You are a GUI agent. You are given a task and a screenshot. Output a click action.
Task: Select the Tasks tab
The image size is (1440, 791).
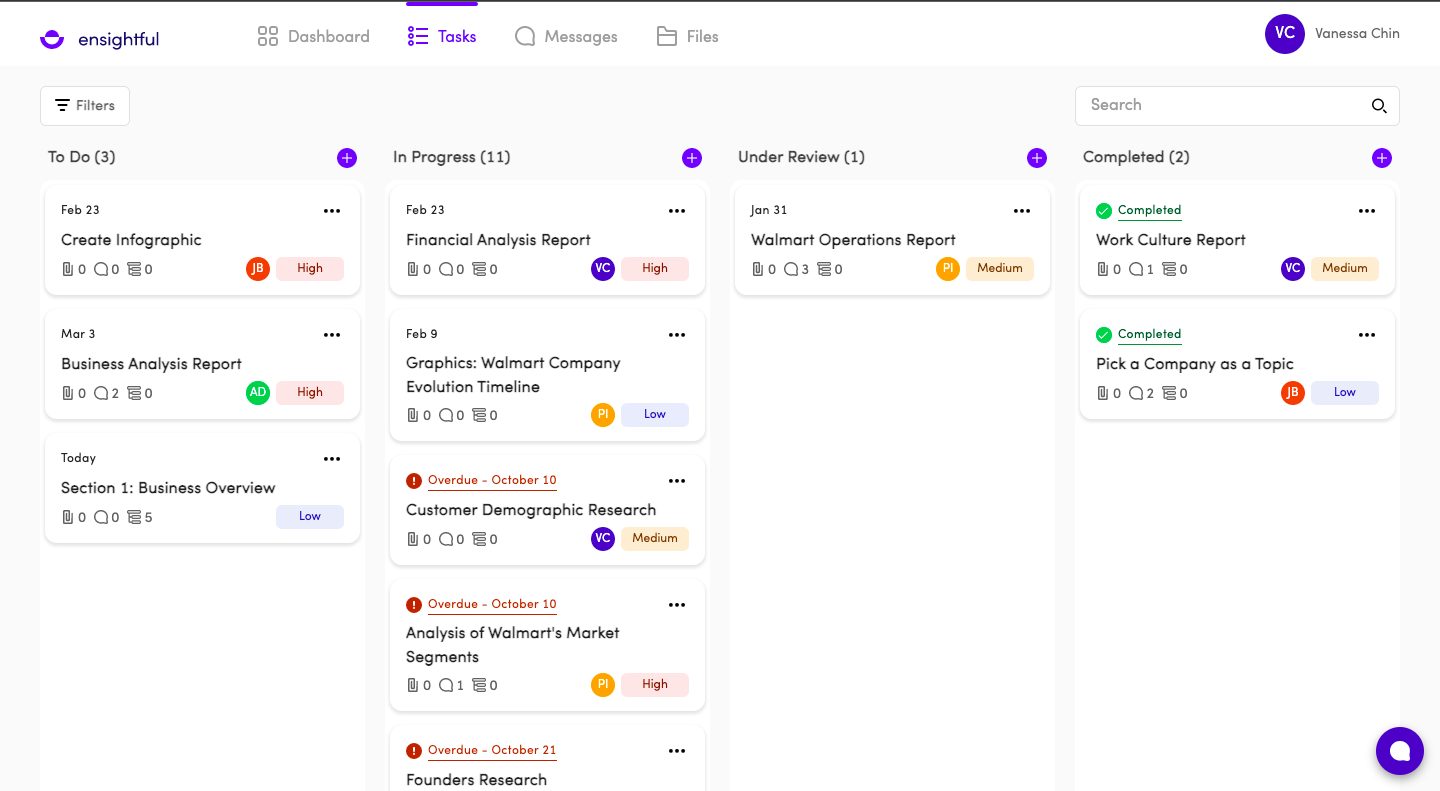[x=442, y=36]
